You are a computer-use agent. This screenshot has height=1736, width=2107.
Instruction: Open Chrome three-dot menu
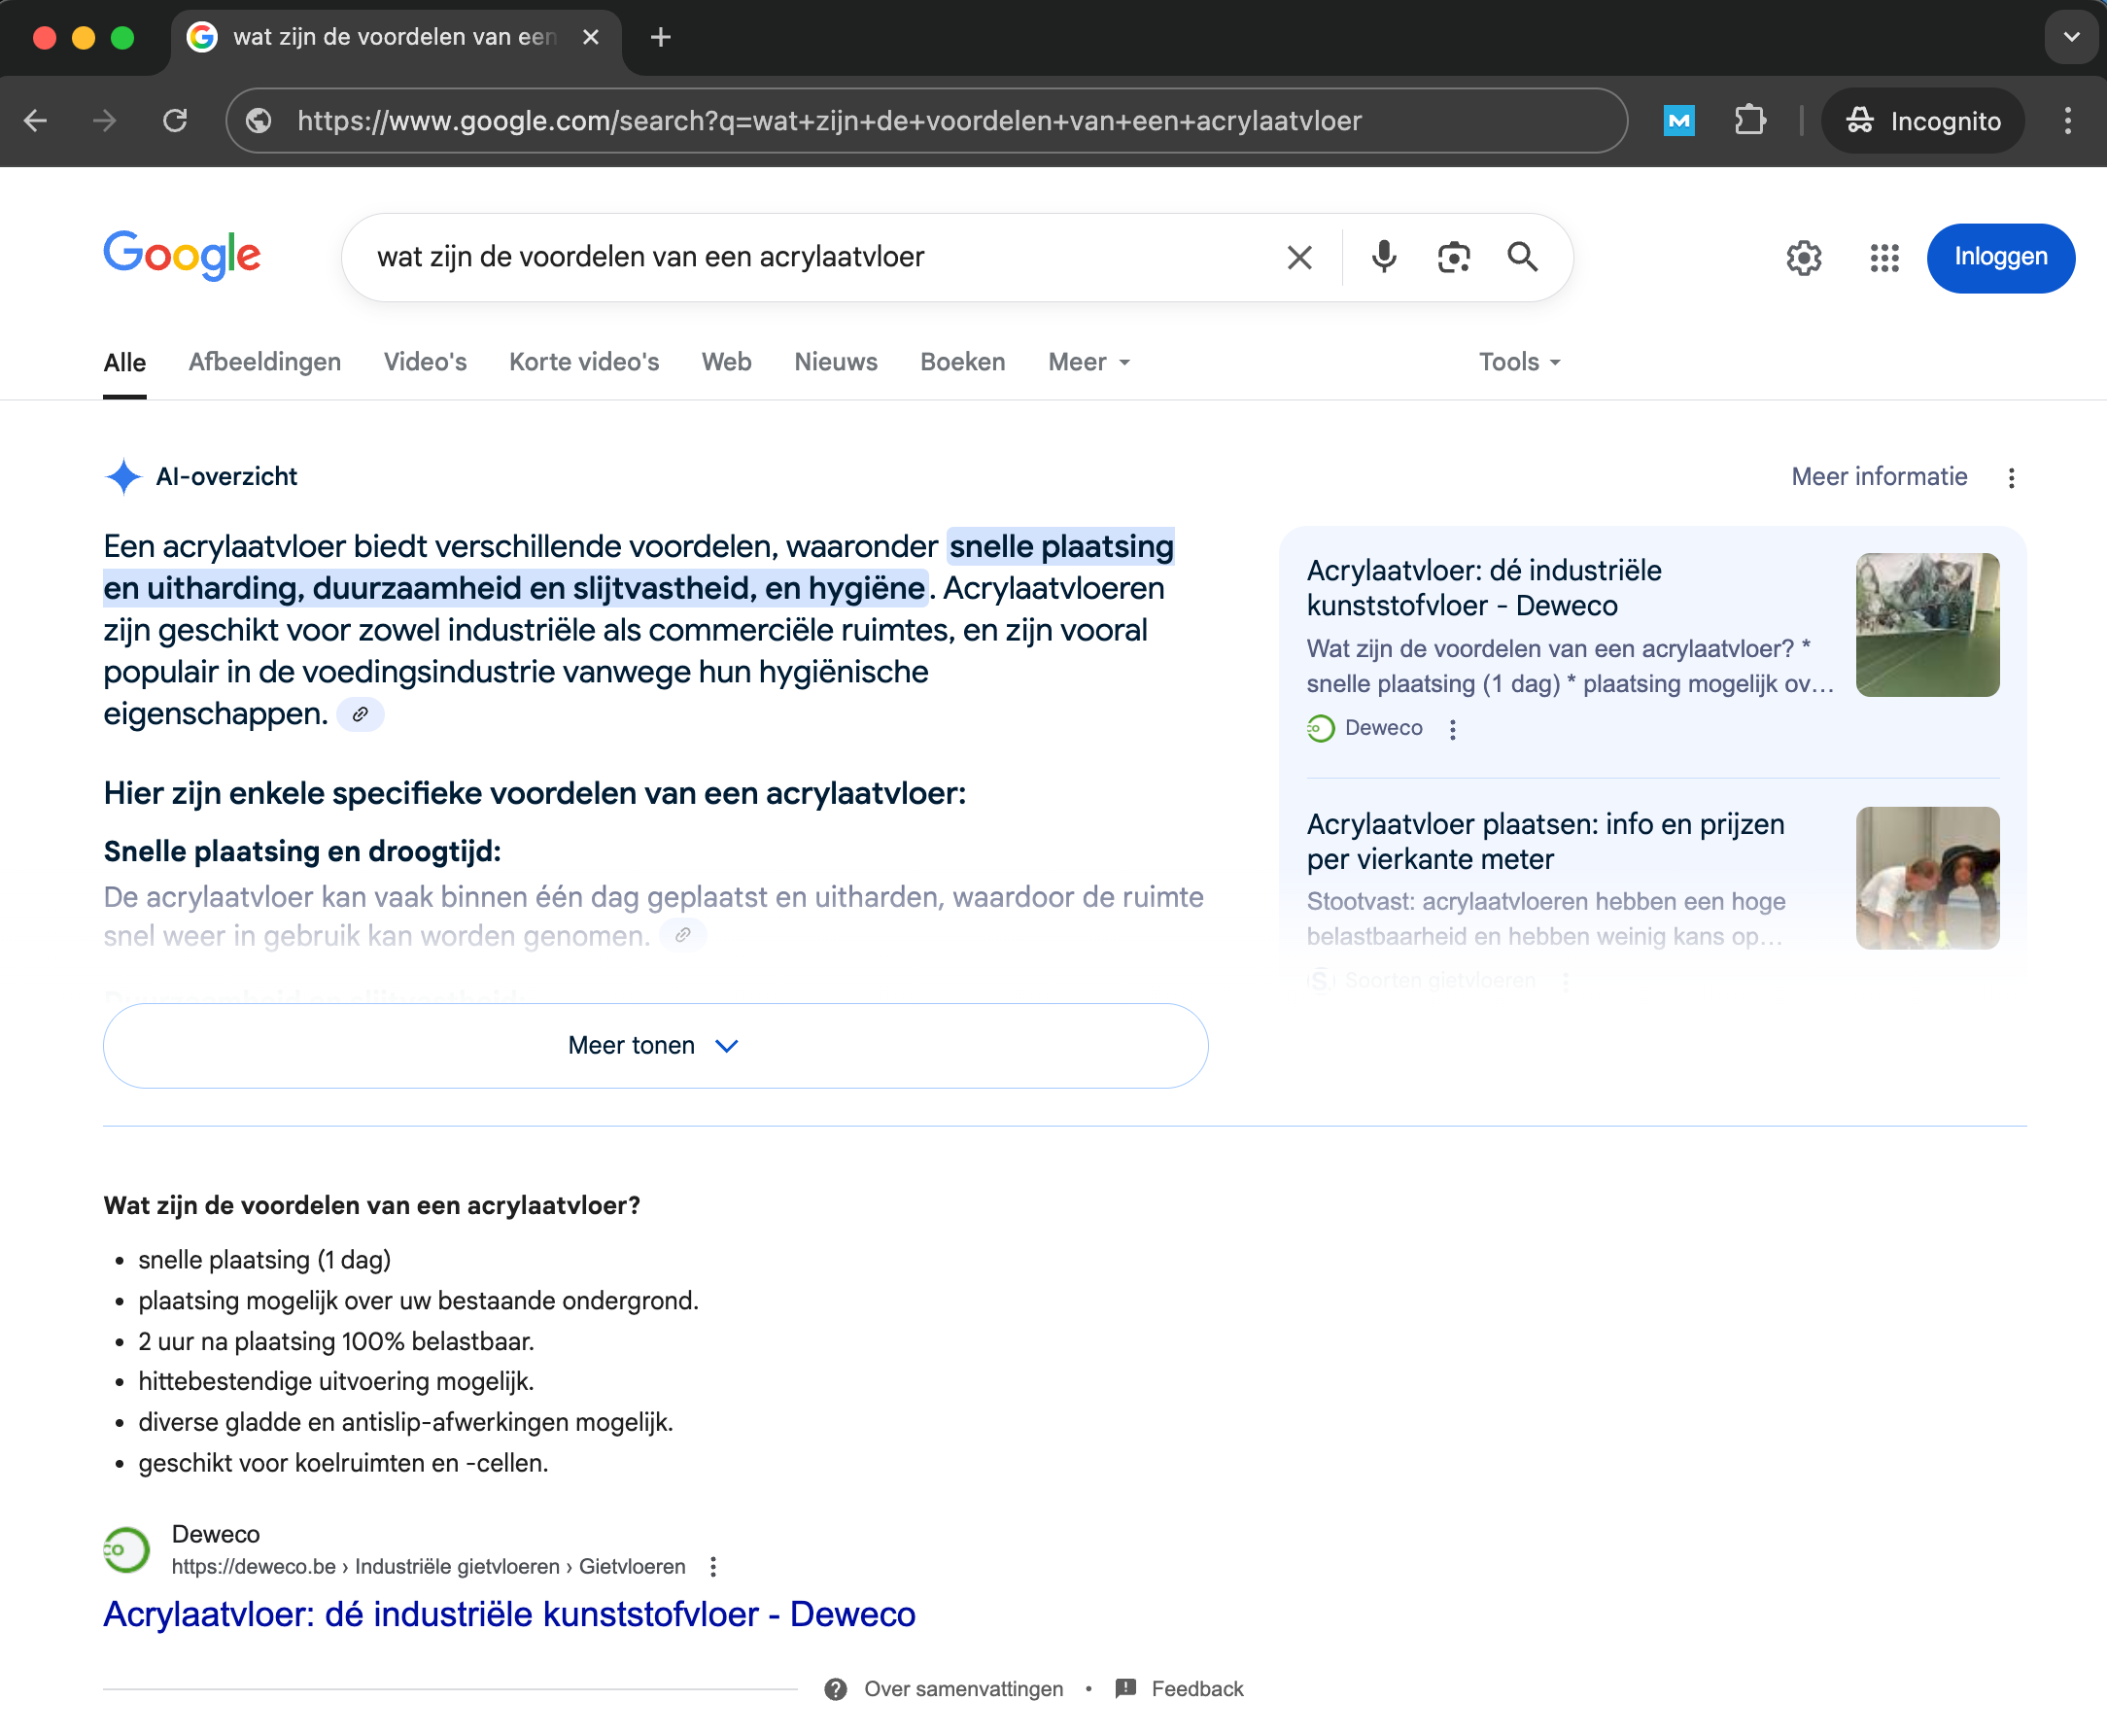click(x=2067, y=121)
